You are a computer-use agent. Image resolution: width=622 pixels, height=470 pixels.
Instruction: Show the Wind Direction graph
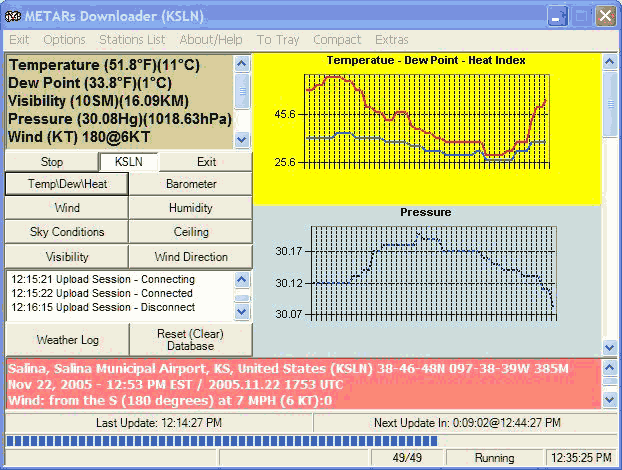(191, 257)
